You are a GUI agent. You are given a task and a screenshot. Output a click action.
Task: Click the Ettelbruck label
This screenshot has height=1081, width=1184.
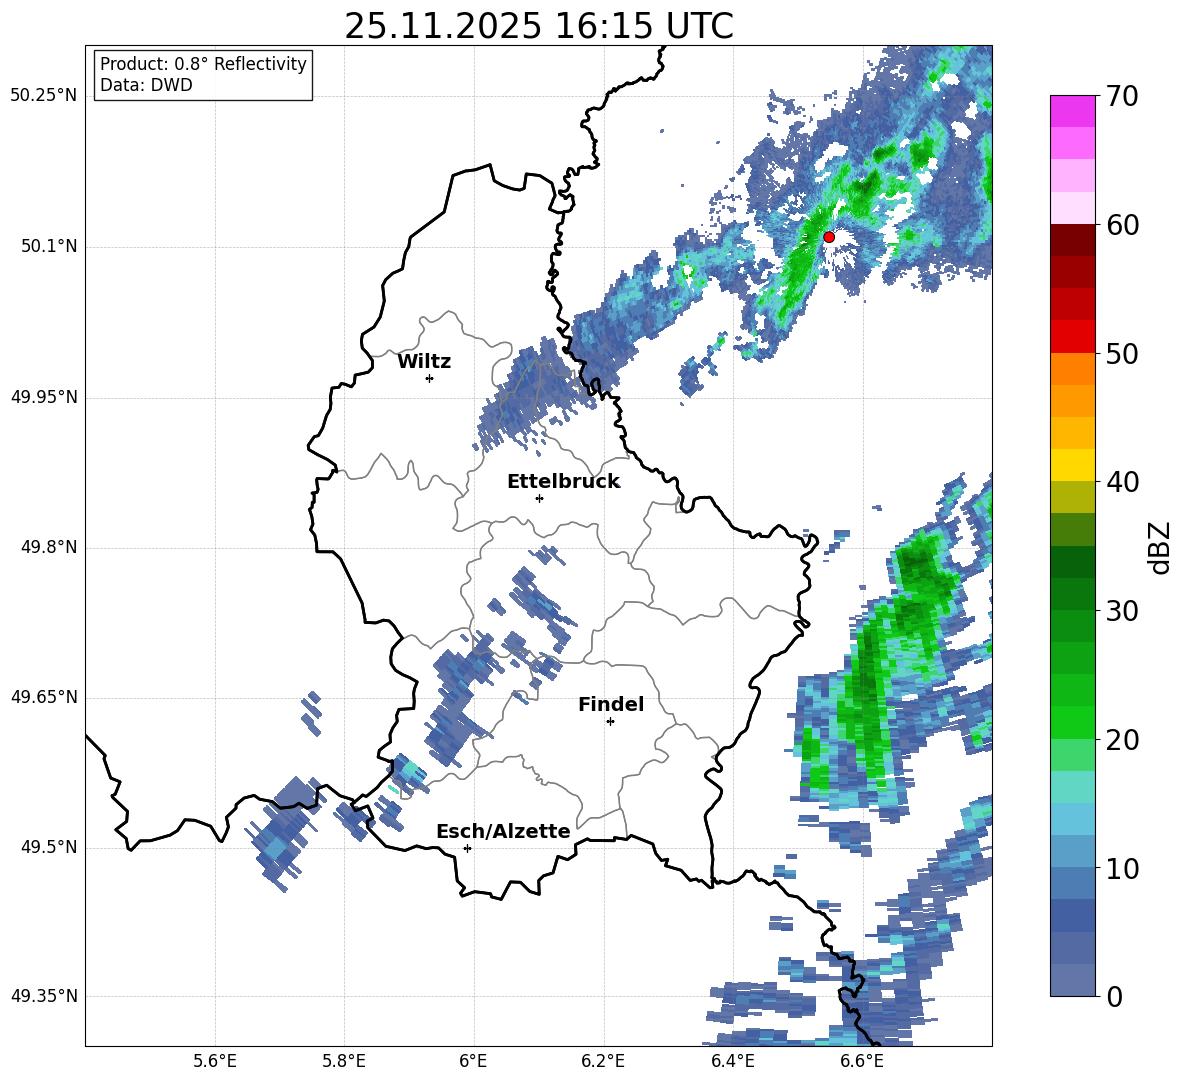[563, 482]
